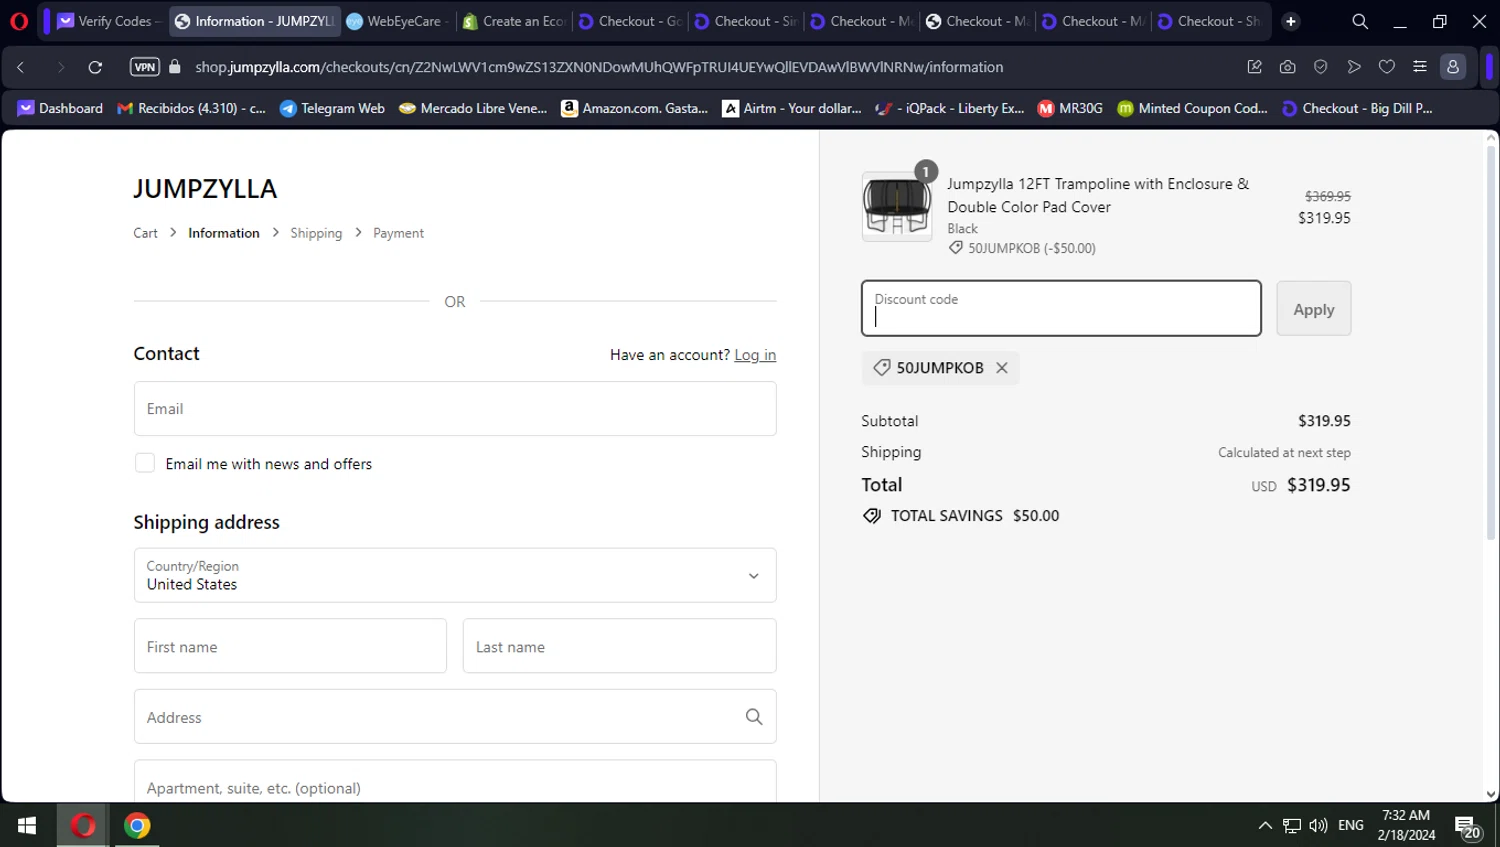The width and height of the screenshot is (1500, 847).
Task: Switch to the Create an Eco tab
Action: pos(514,21)
